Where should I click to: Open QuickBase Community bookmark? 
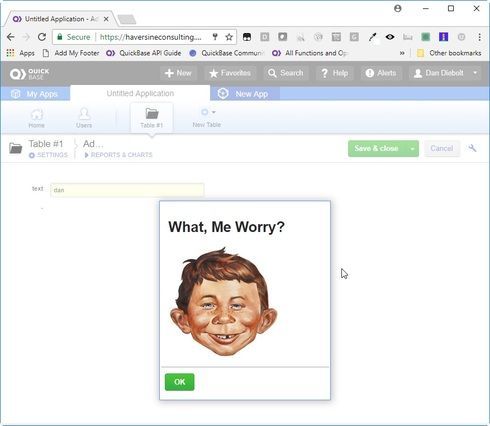(x=227, y=53)
